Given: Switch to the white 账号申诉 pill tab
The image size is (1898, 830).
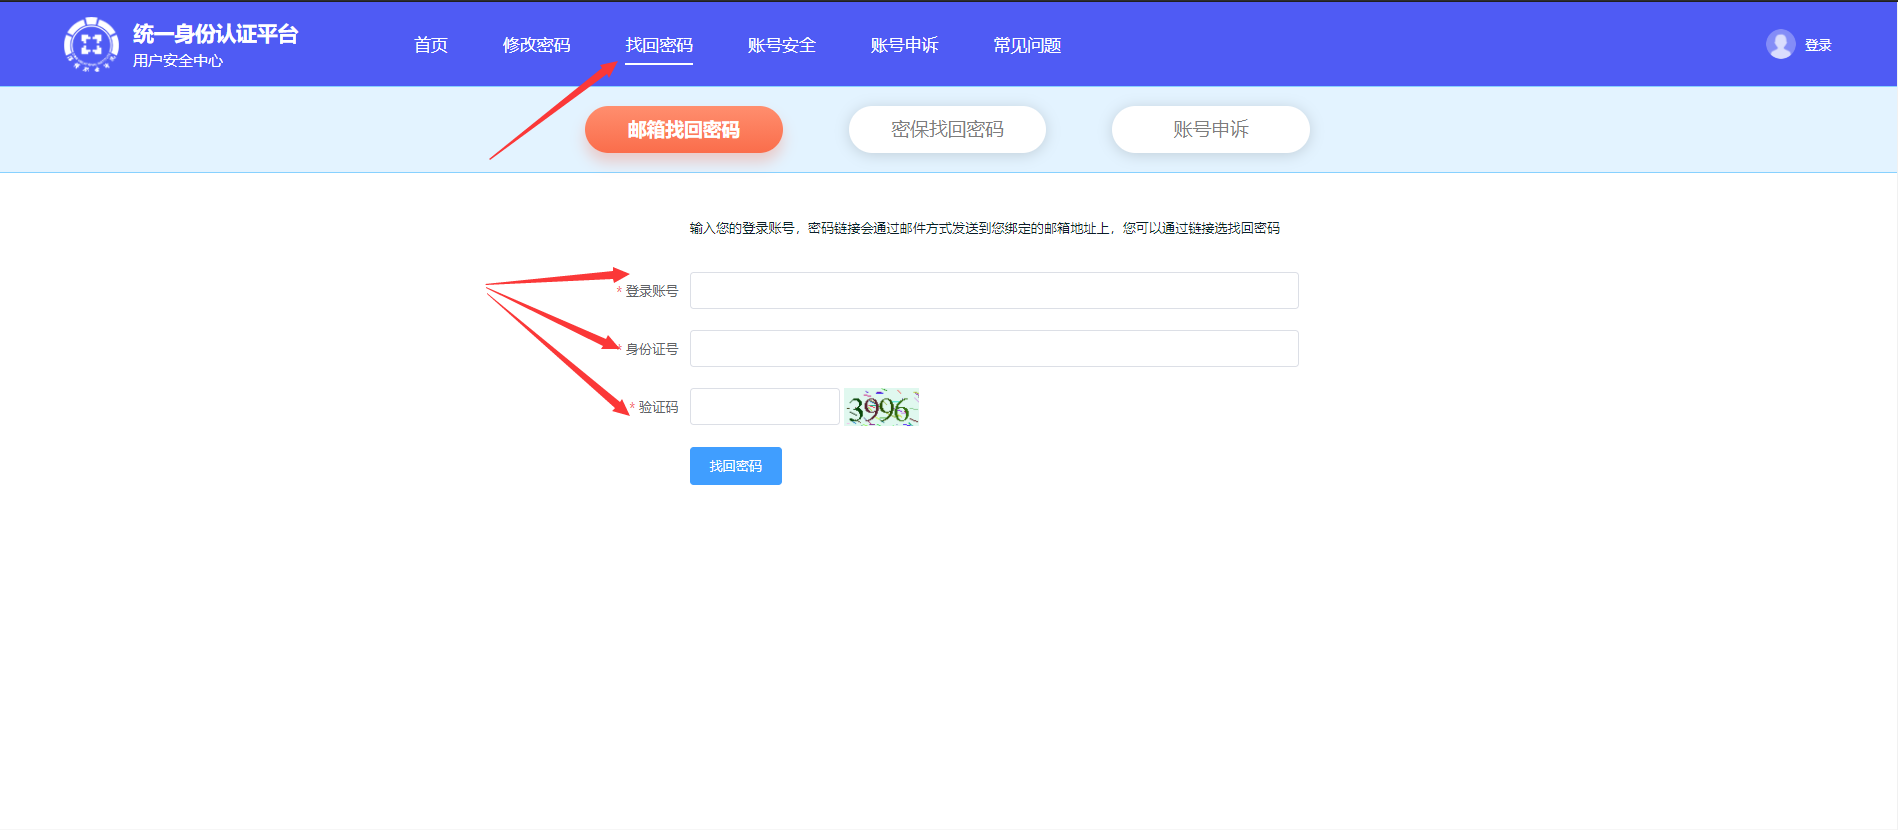Looking at the screenshot, I should pos(1210,130).
